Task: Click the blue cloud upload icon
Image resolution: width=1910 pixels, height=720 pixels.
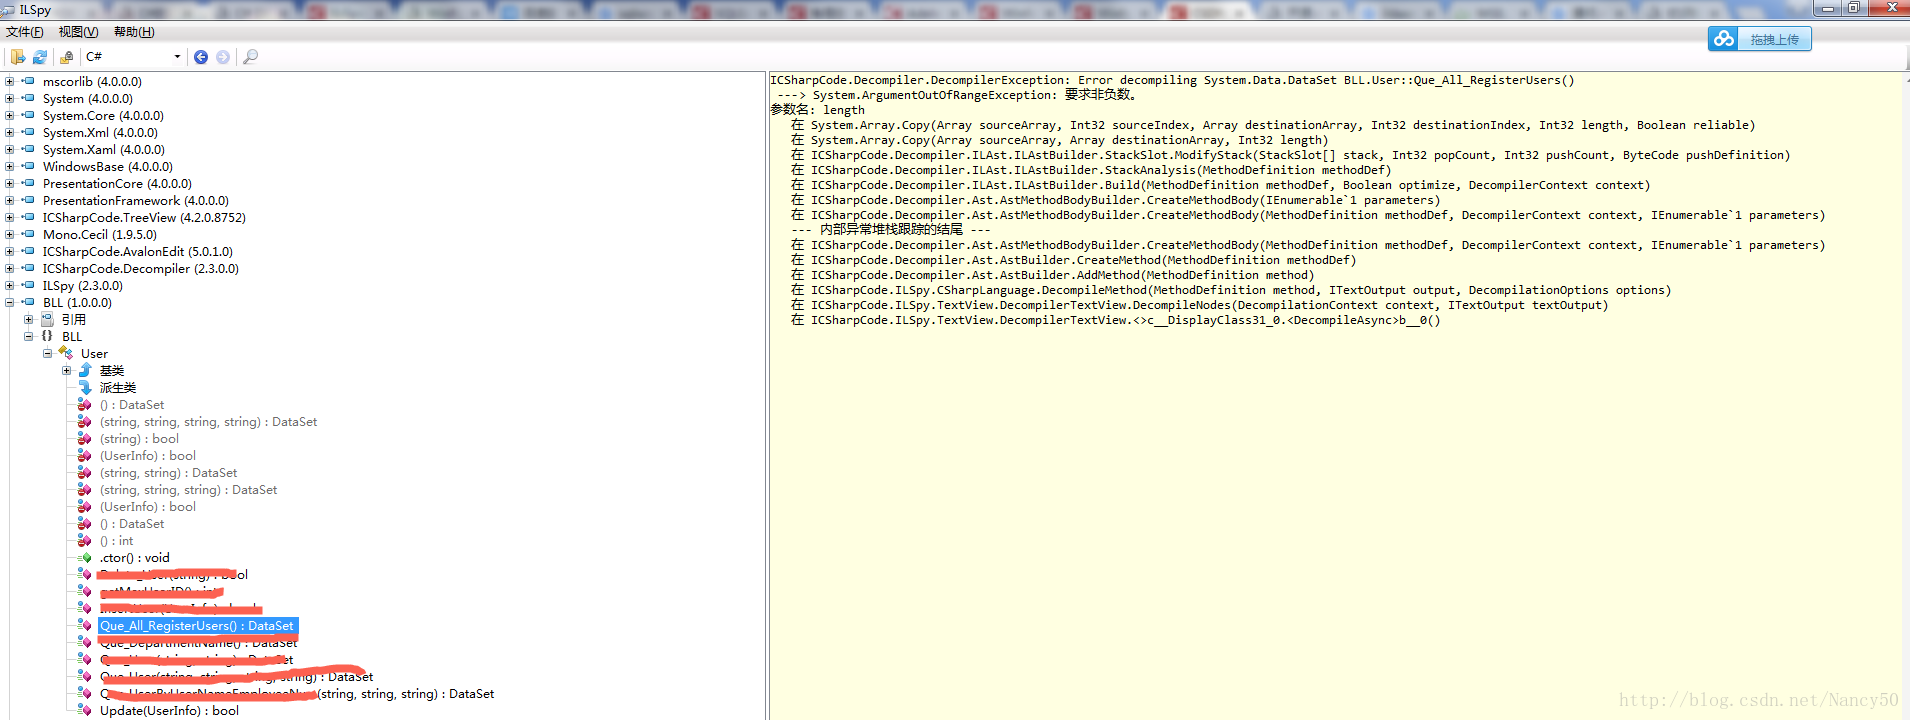Action: point(1724,39)
